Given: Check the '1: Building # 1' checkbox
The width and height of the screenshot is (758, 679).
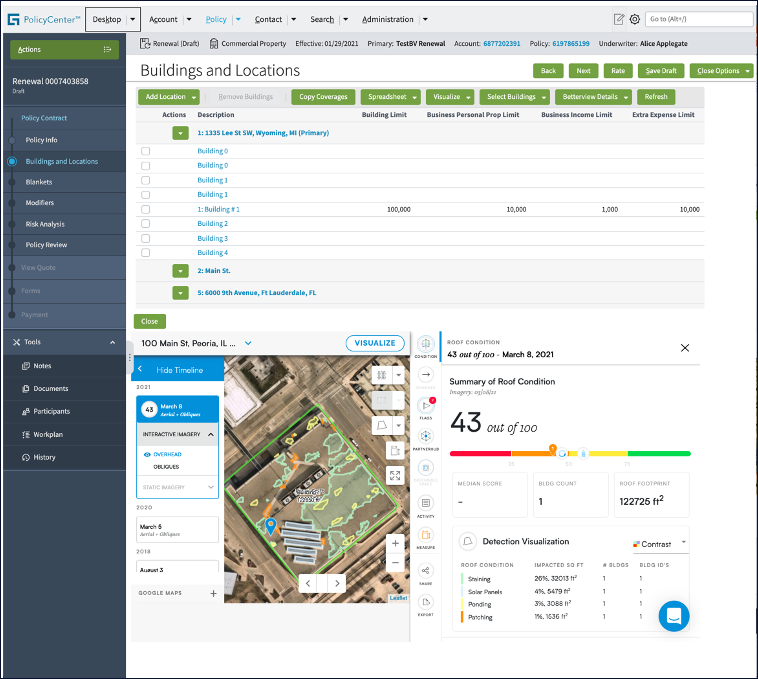Looking at the screenshot, I should [x=146, y=209].
